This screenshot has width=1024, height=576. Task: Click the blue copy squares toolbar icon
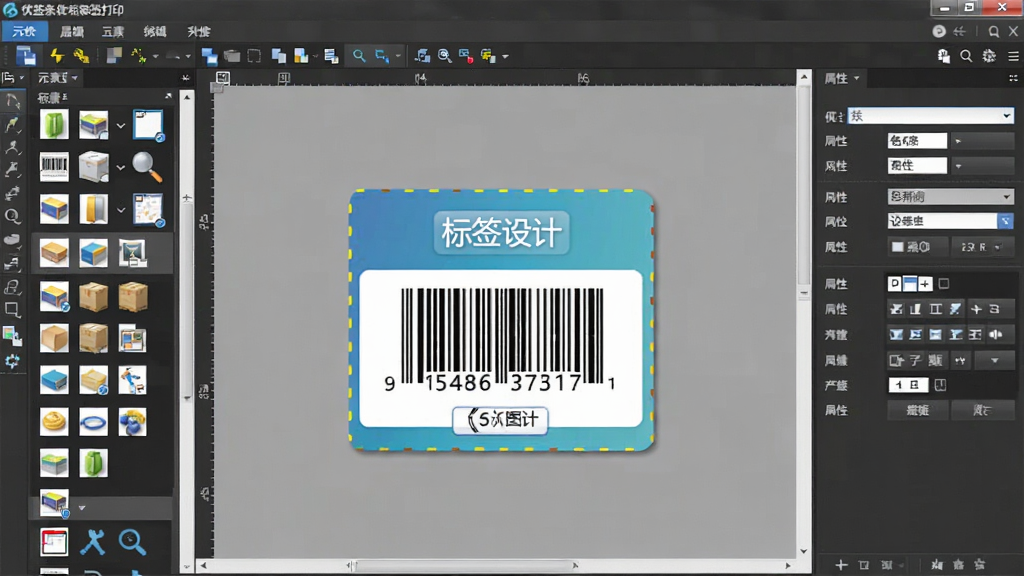(279, 56)
